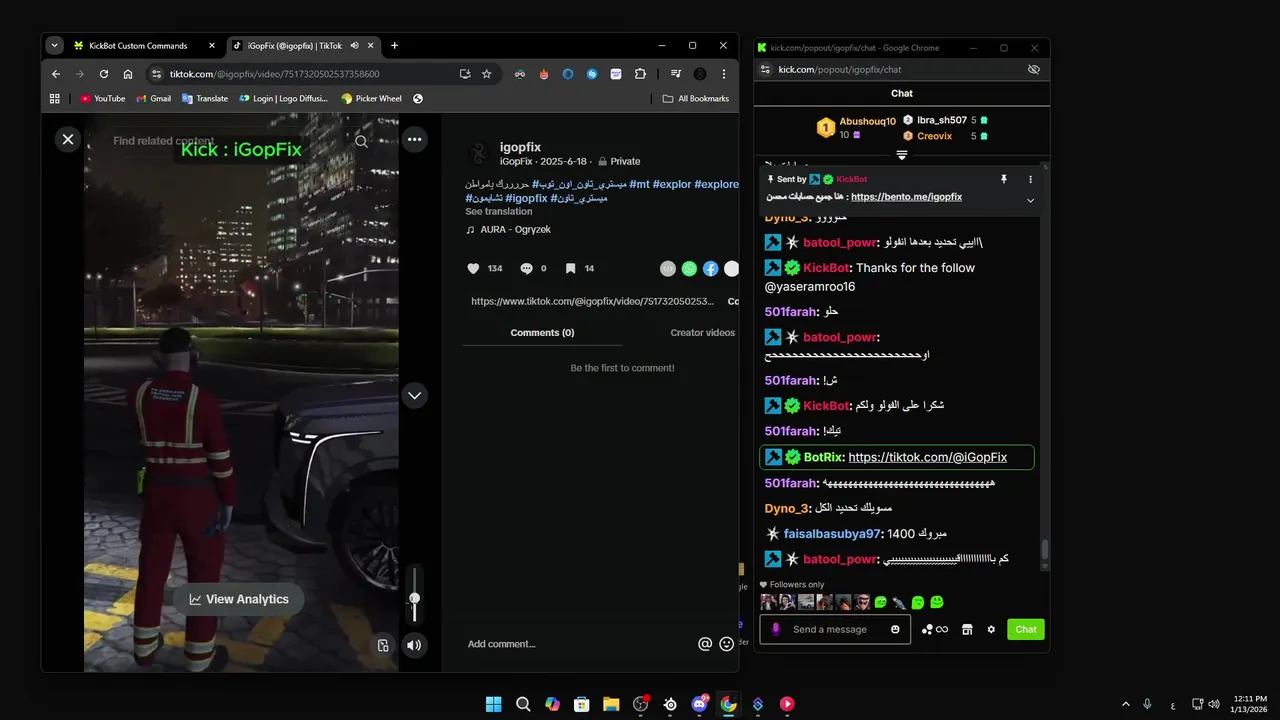Open the Picker Wheel bookmark
The image size is (1280, 720).
[371, 99]
